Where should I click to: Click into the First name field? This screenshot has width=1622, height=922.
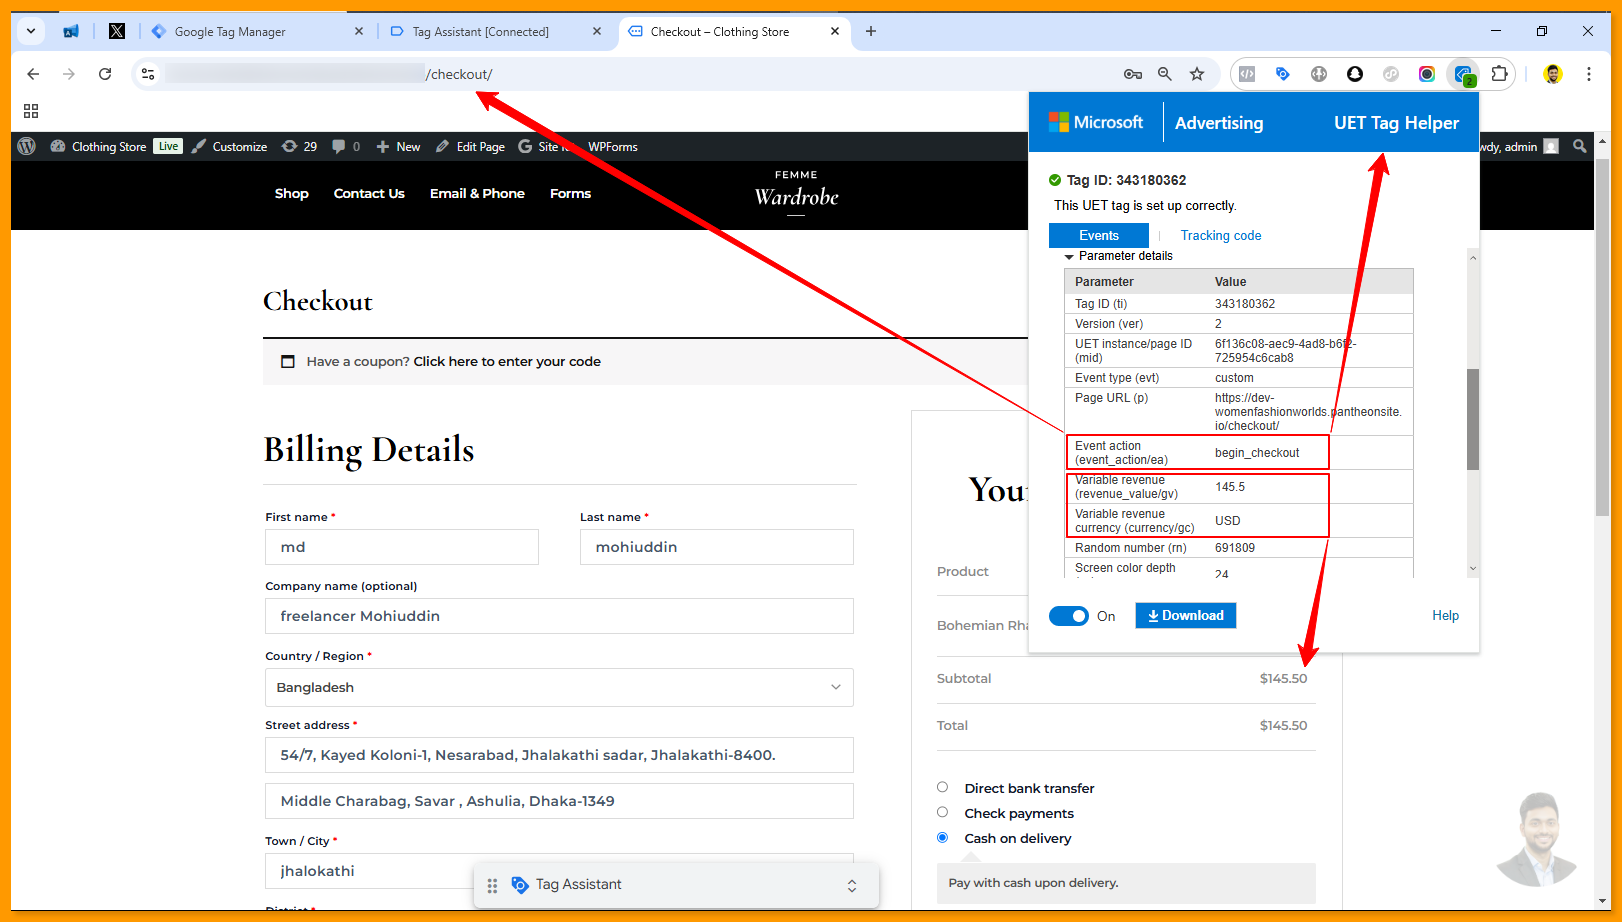tap(401, 547)
